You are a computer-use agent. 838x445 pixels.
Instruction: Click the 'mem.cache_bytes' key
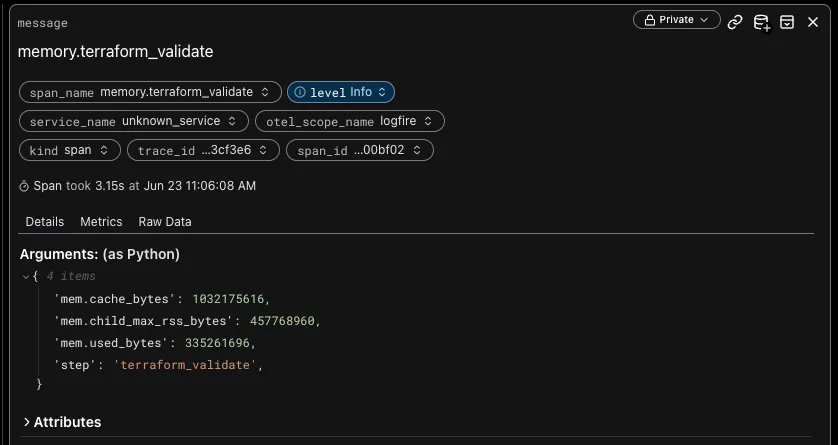[114, 299]
